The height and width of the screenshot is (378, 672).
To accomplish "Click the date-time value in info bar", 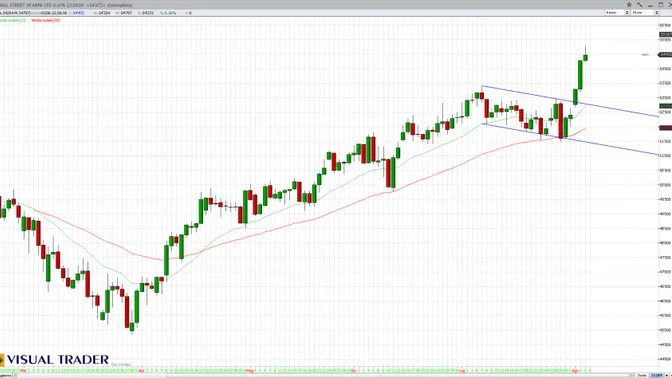I will (x=54, y=13).
